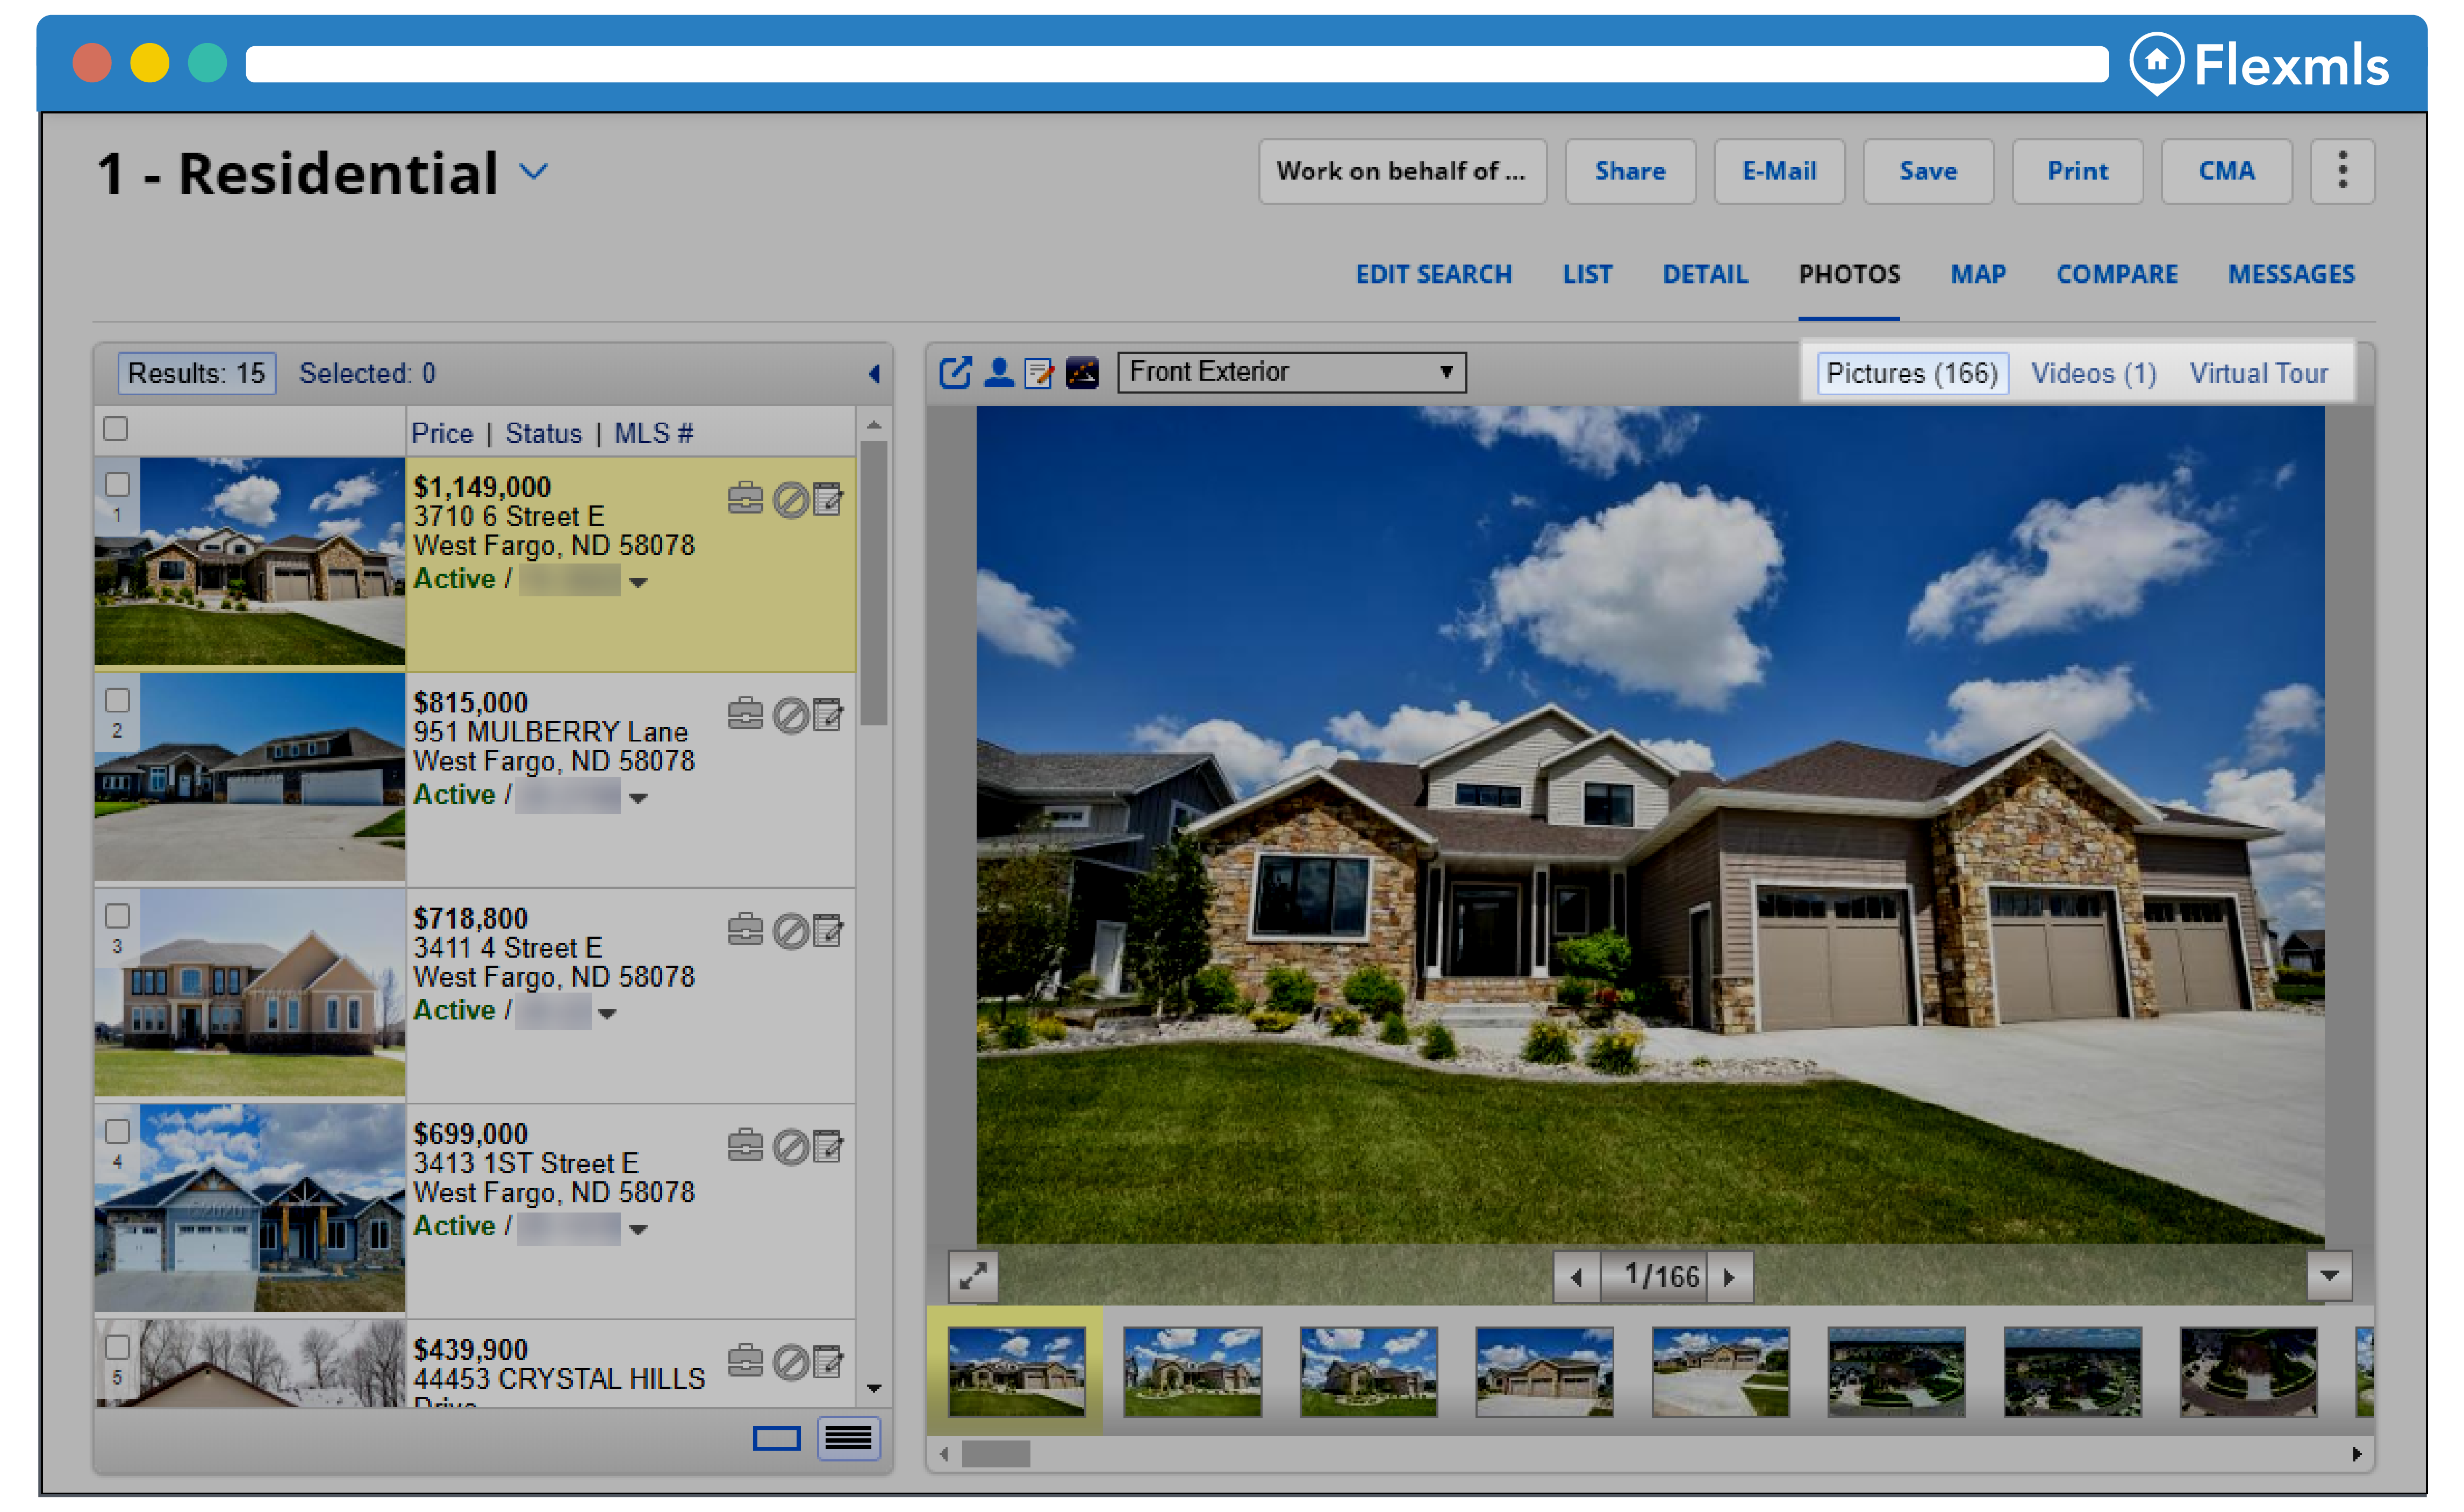Go to previous photo arrow
2464x1512 pixels.
click(x=1576, y=1277)
